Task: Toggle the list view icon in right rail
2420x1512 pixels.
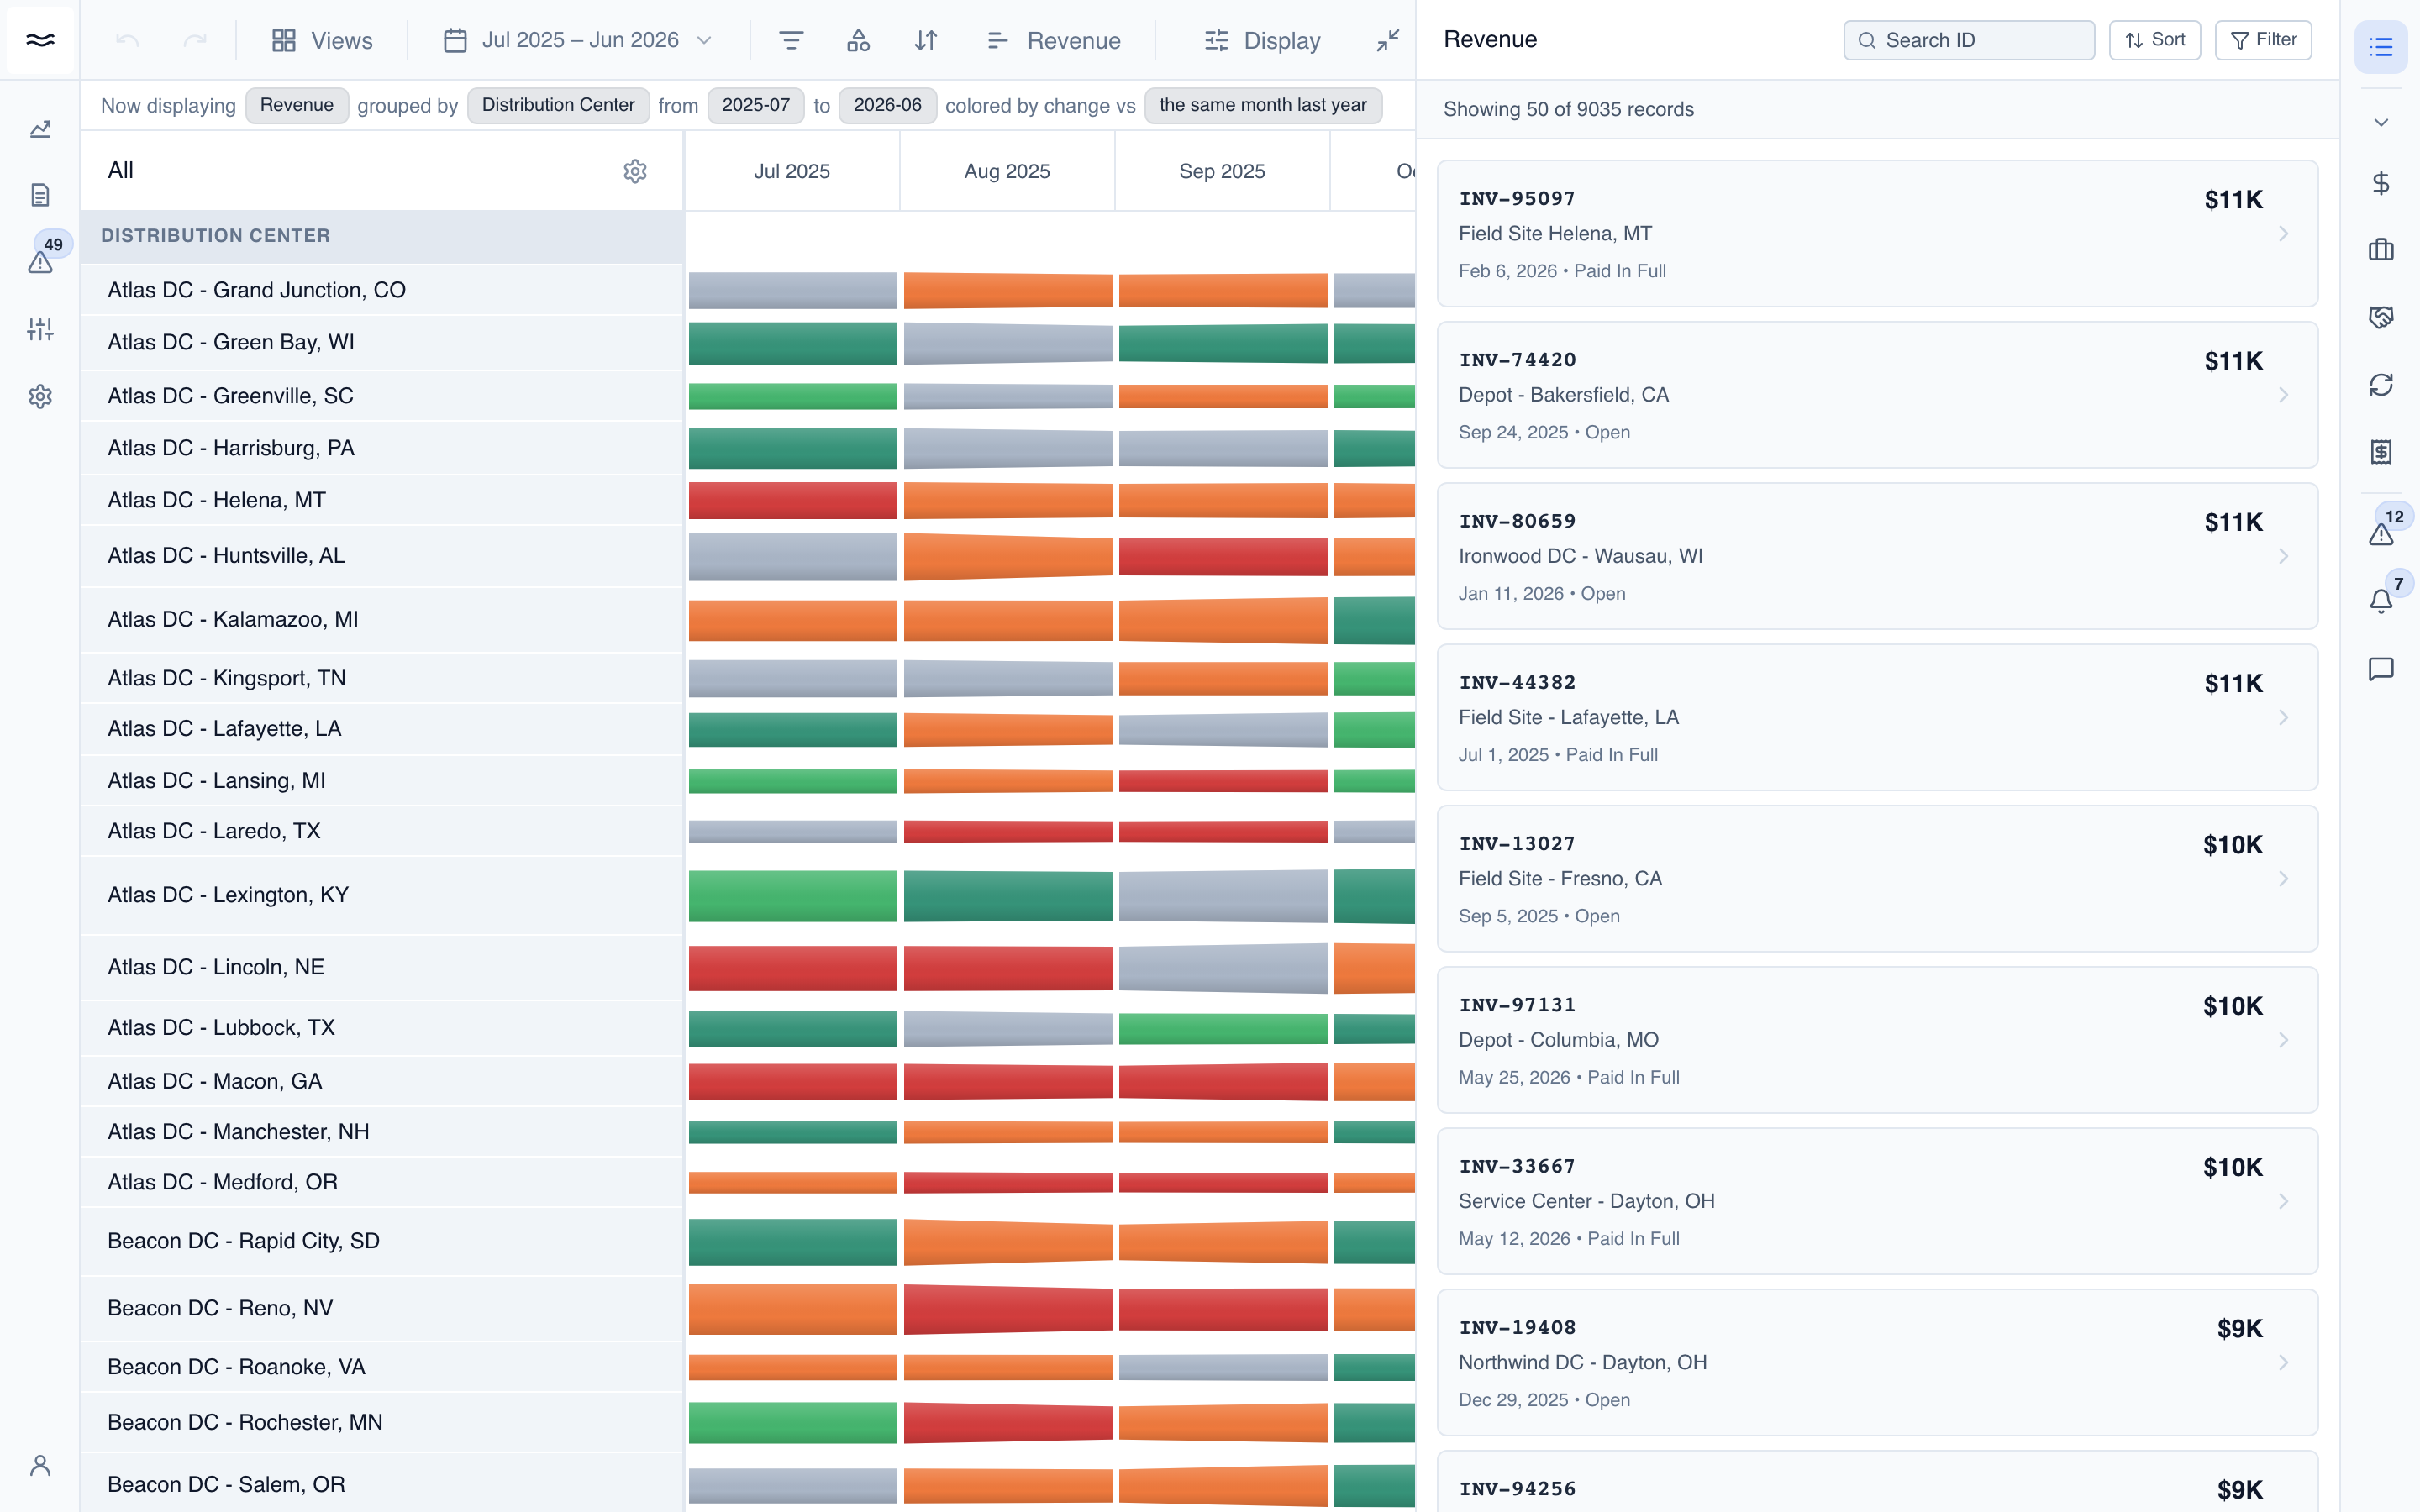Action: (x=2381, y=46)
